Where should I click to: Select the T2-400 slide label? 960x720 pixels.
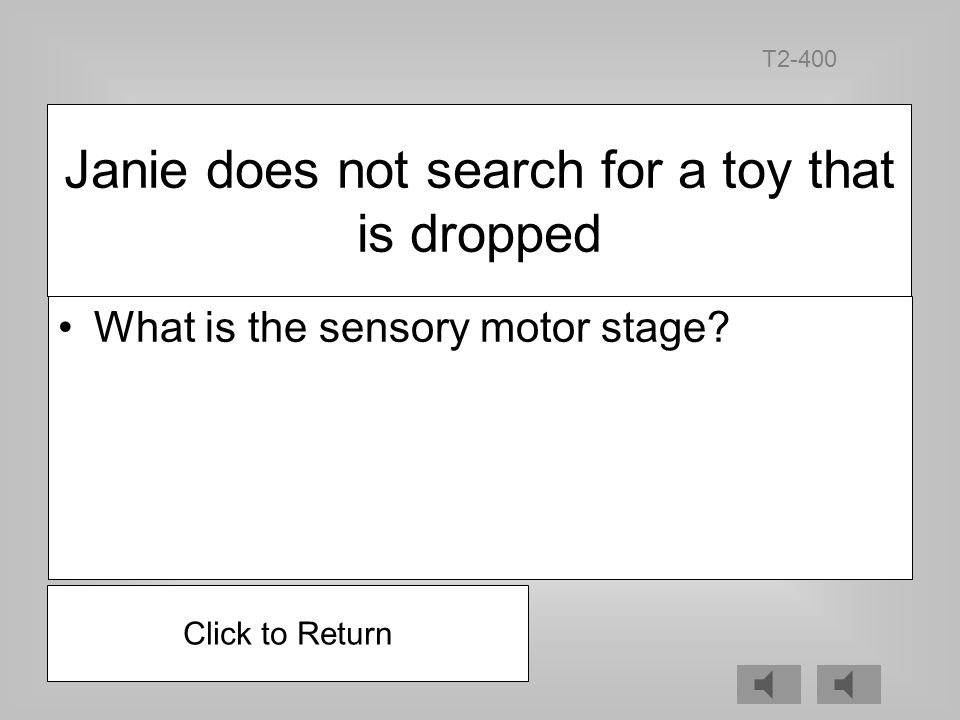click(799, 59)
